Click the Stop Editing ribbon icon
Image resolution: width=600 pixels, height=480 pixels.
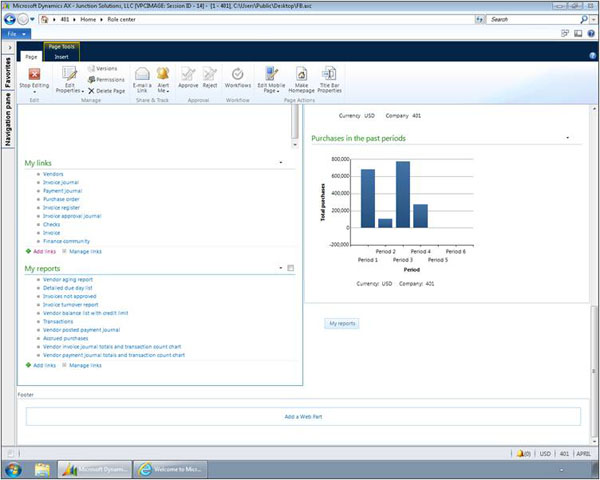click(34, 77)
